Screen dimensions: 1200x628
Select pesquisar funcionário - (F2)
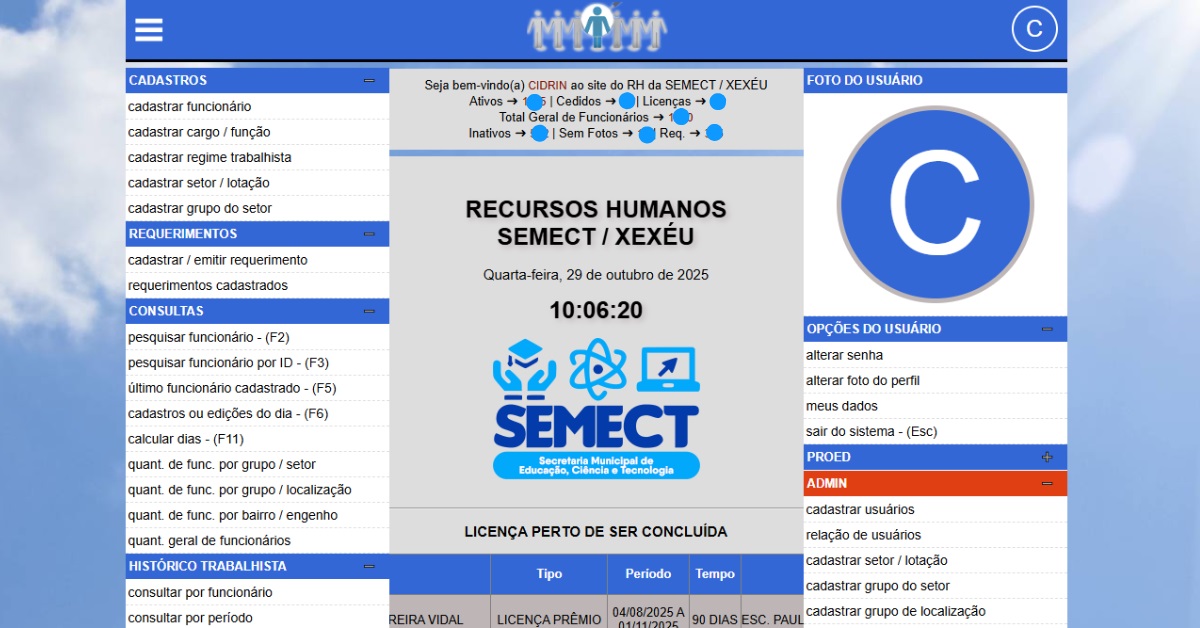[209, 337]
